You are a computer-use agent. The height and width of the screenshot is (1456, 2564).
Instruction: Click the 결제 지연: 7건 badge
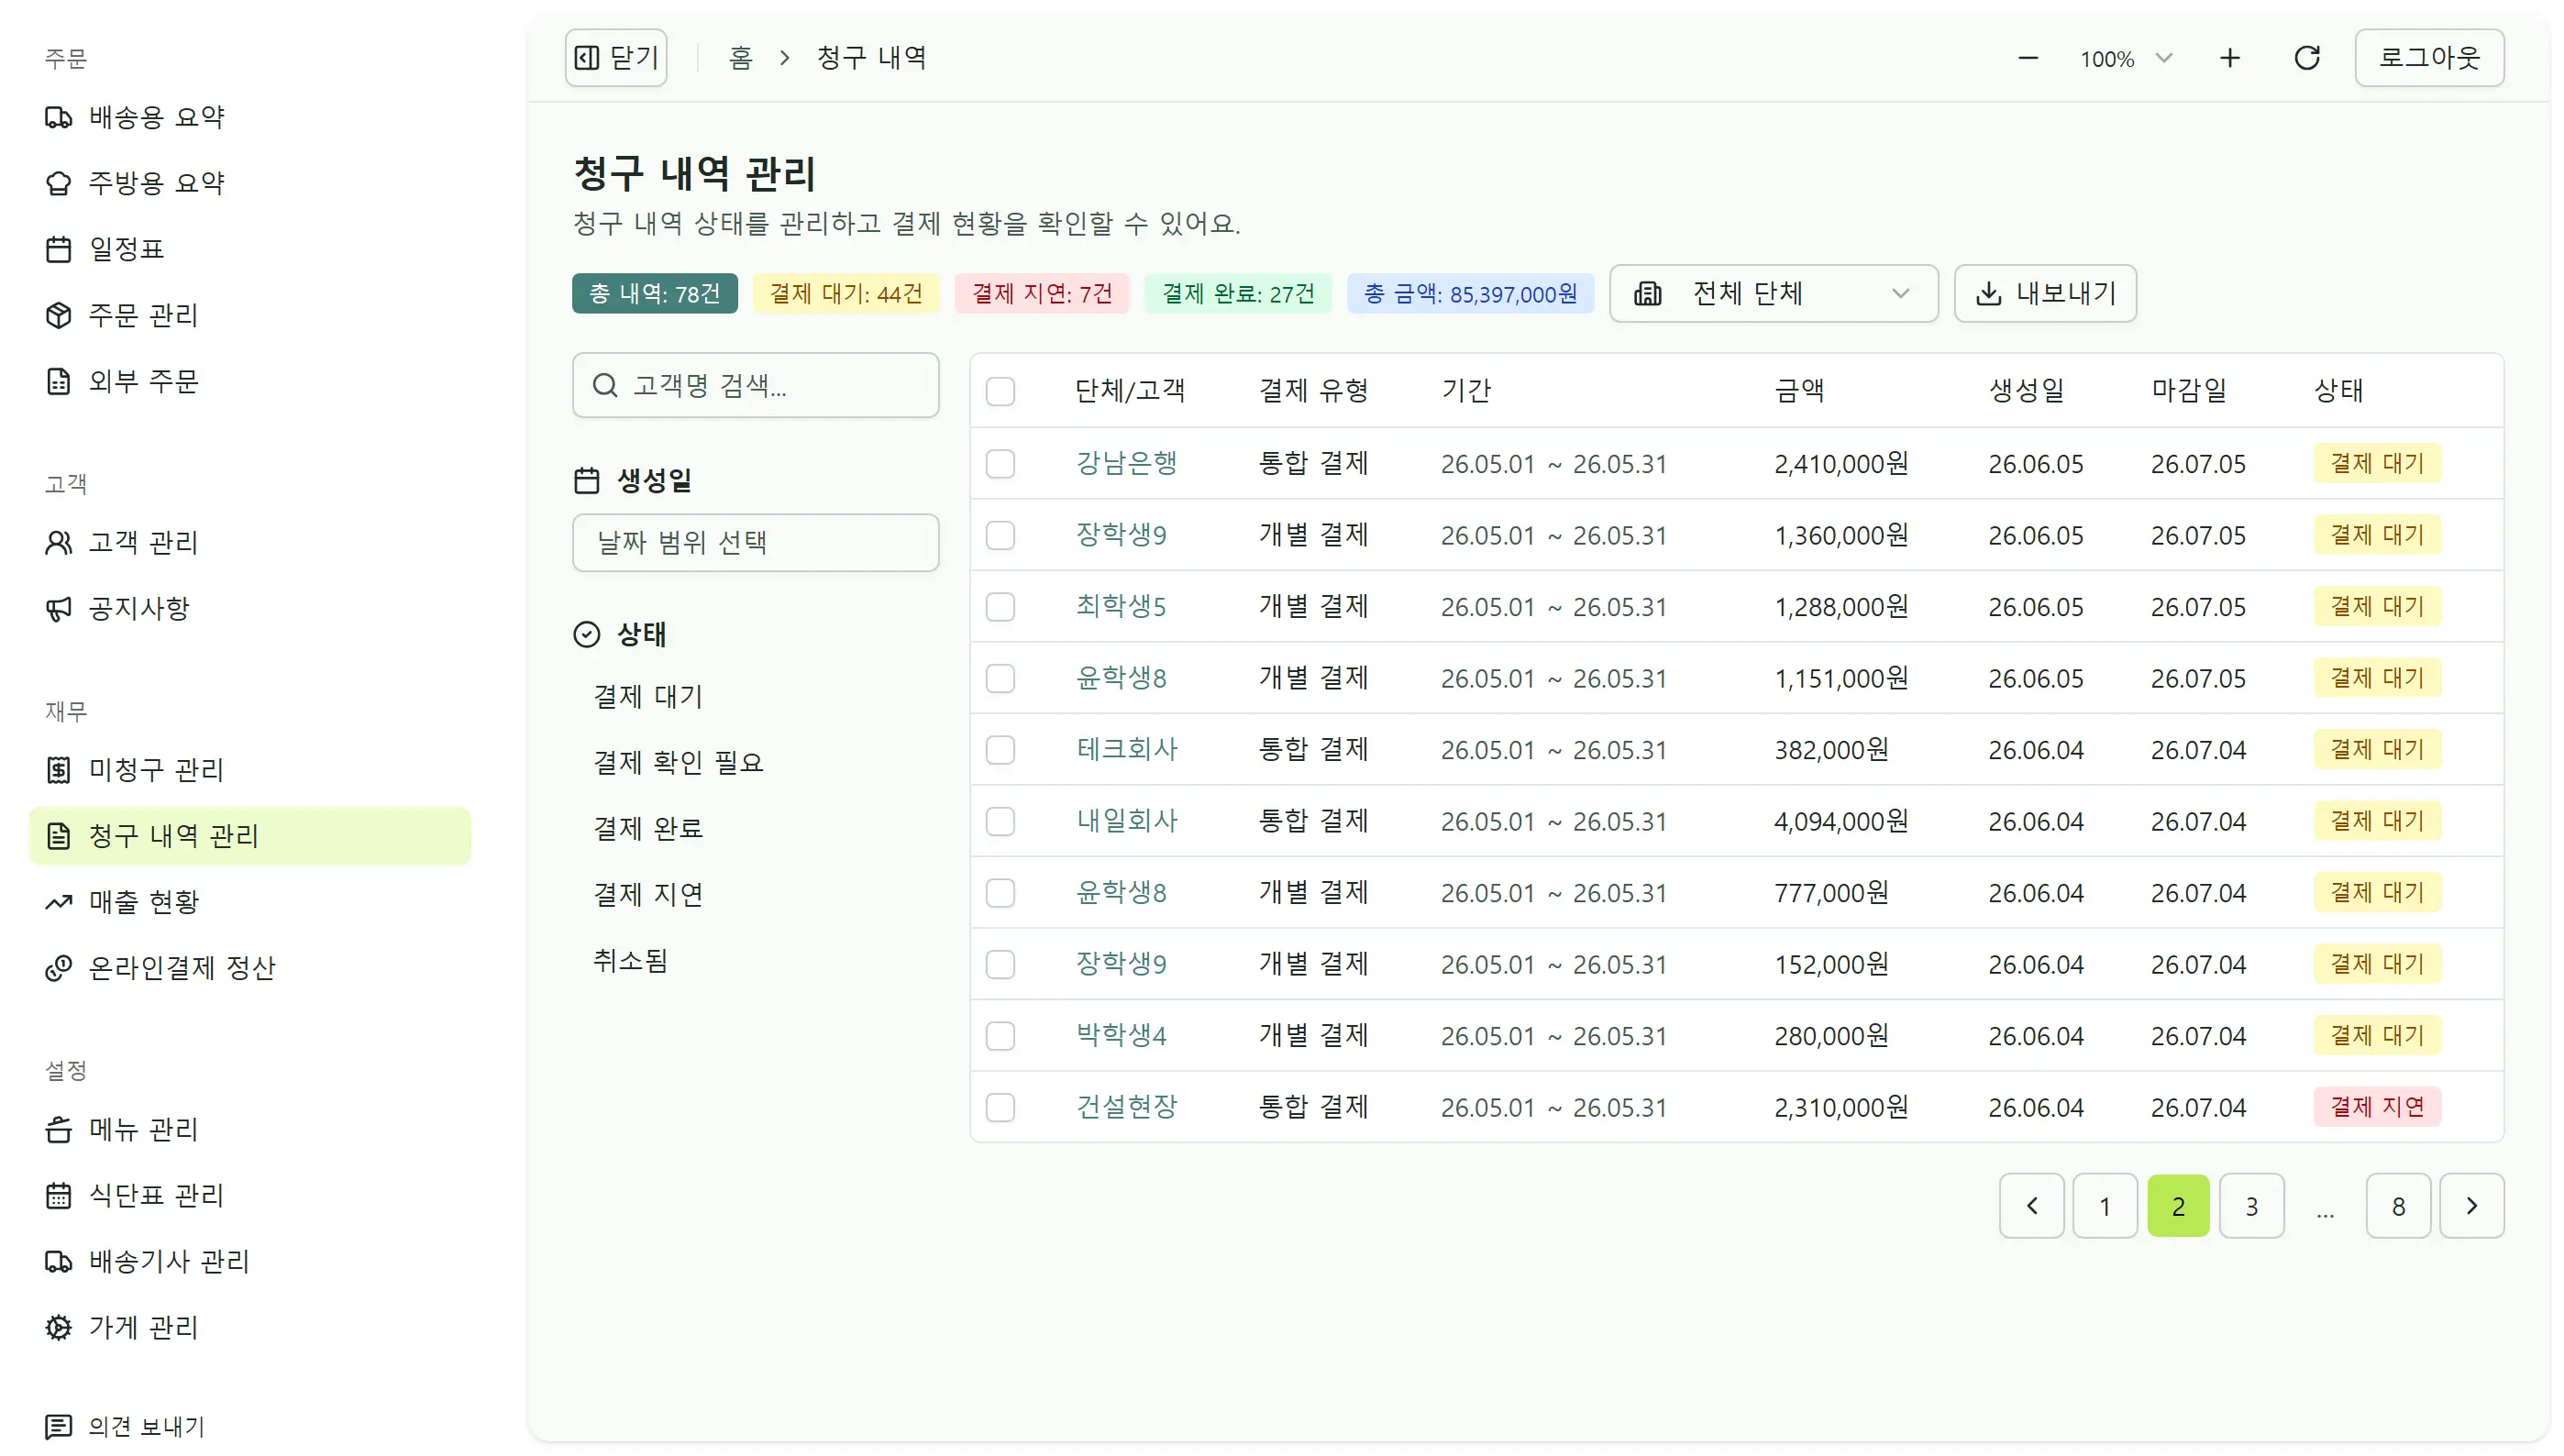tap(1042, 293)
